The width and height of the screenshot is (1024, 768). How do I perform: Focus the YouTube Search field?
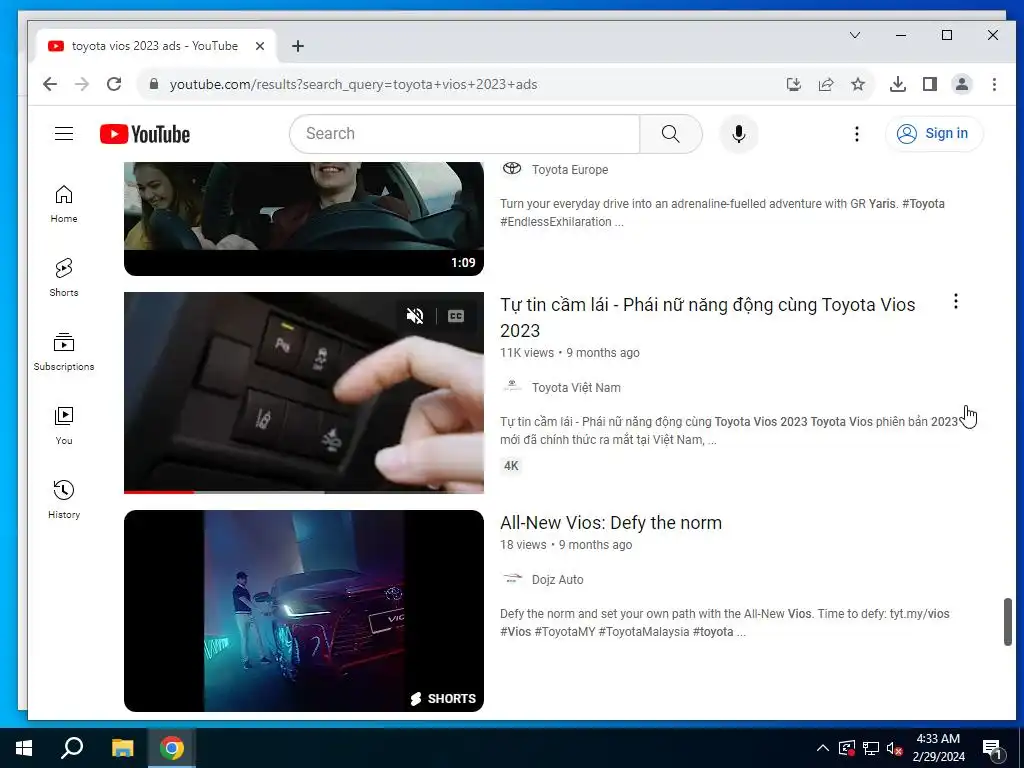pyautogui.click(x=465, y=134)
